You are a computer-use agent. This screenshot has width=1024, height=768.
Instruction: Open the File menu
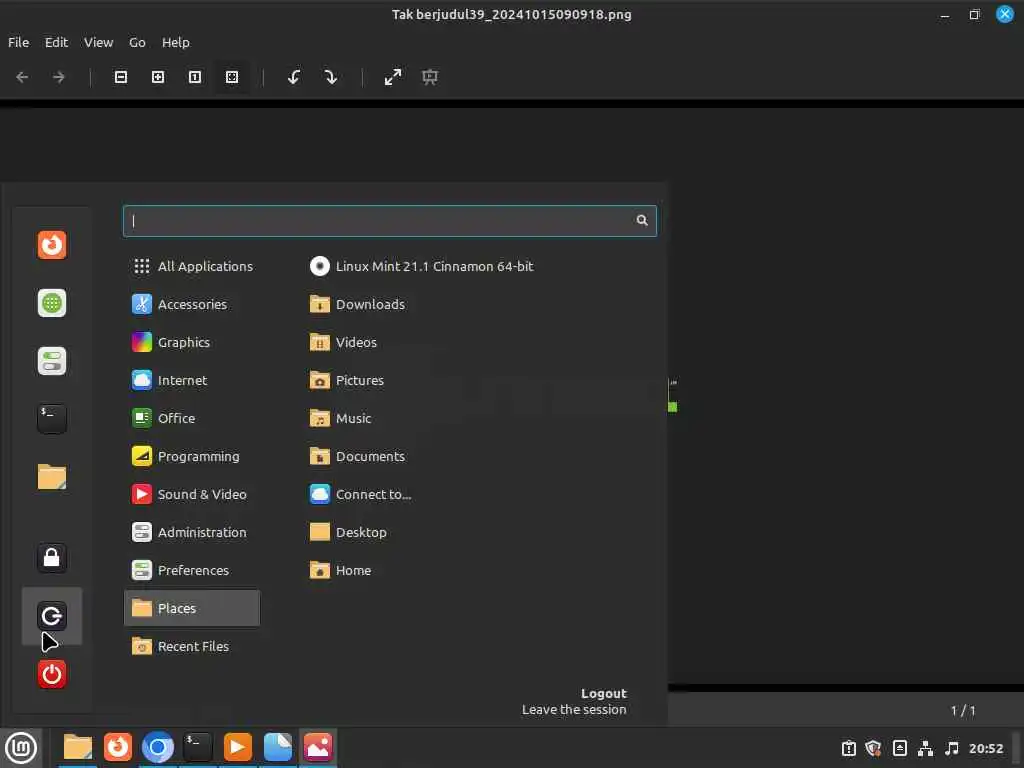18,42
